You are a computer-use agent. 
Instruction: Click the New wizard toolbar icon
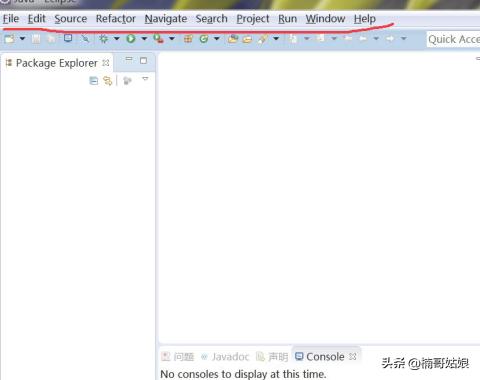tap(10, 39)
